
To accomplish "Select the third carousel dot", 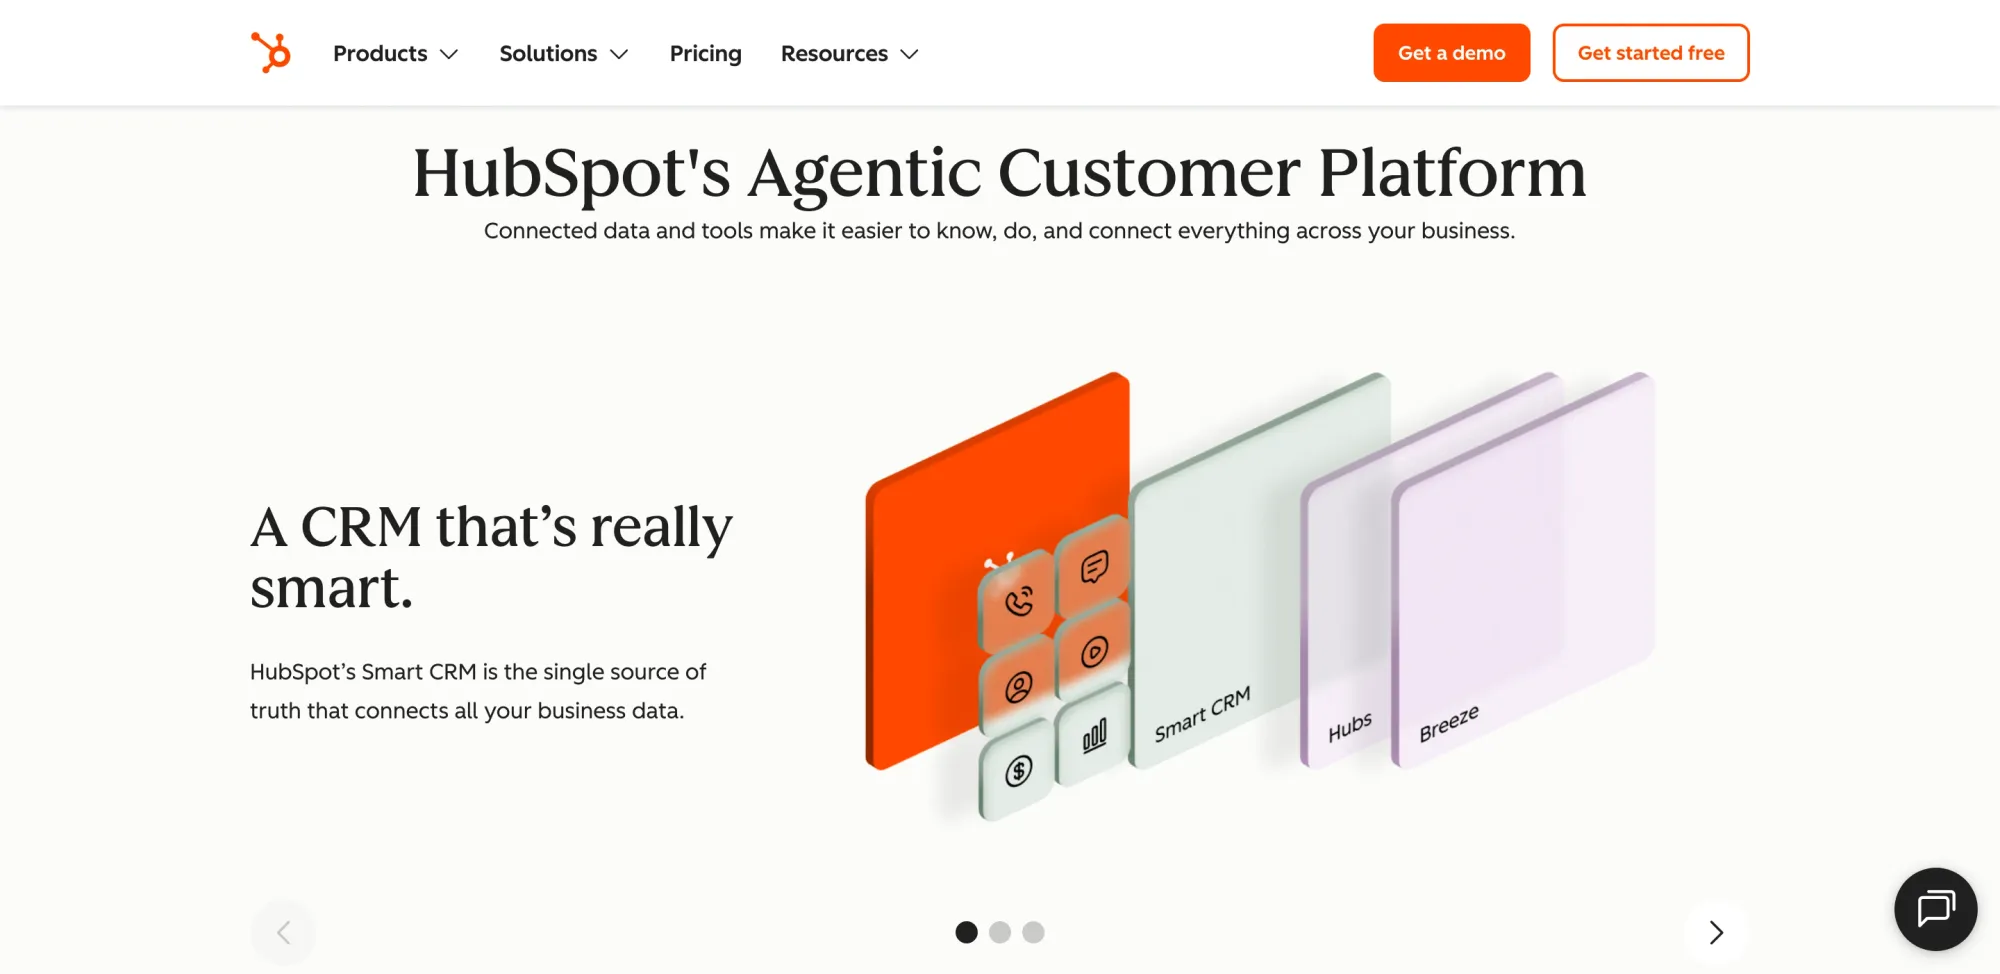I will point(1033,932).
